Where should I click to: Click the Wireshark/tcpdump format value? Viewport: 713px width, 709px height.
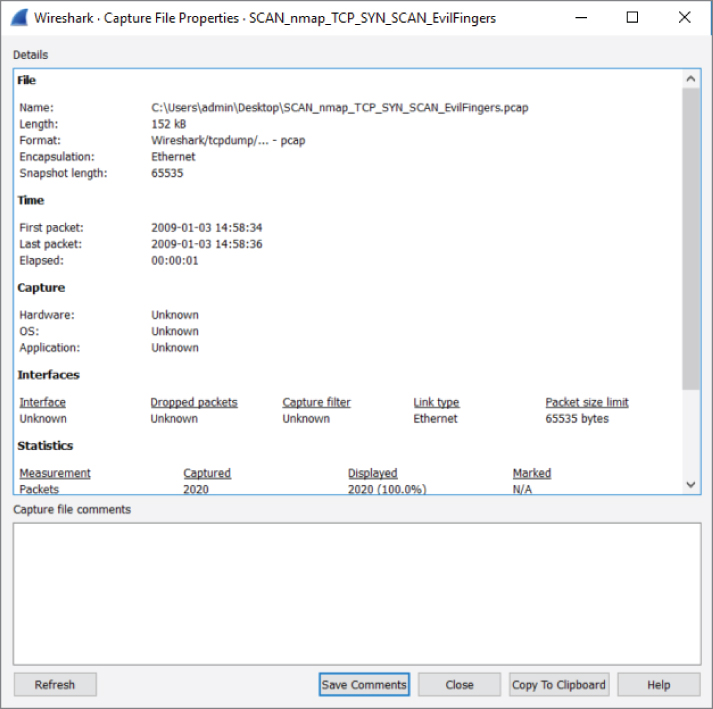(228, 141)
